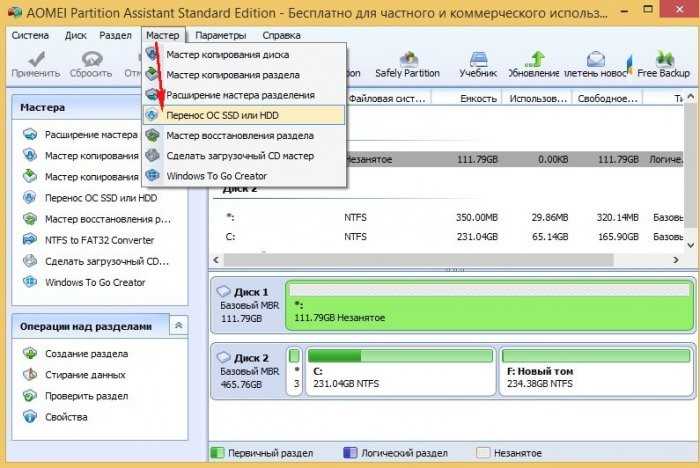
Task: Click the Мастера panel header
Action: coord(77,107)
